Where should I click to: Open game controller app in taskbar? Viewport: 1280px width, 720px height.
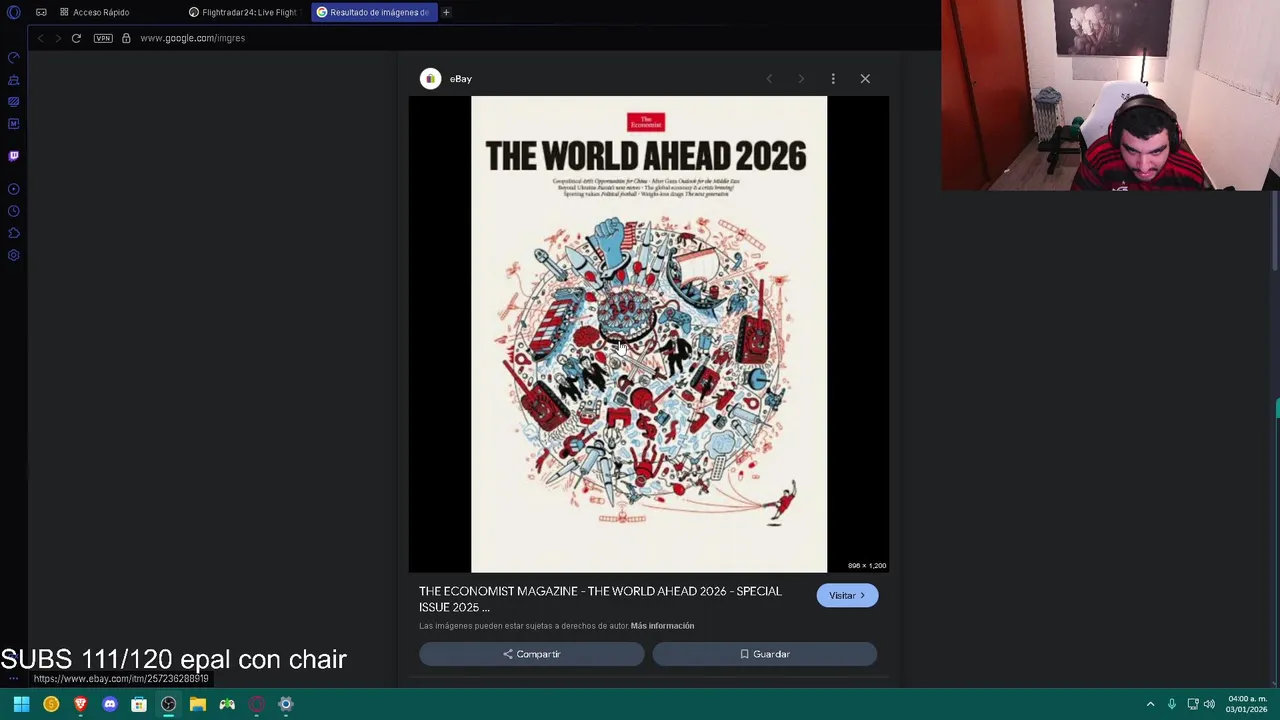[227, 704]
